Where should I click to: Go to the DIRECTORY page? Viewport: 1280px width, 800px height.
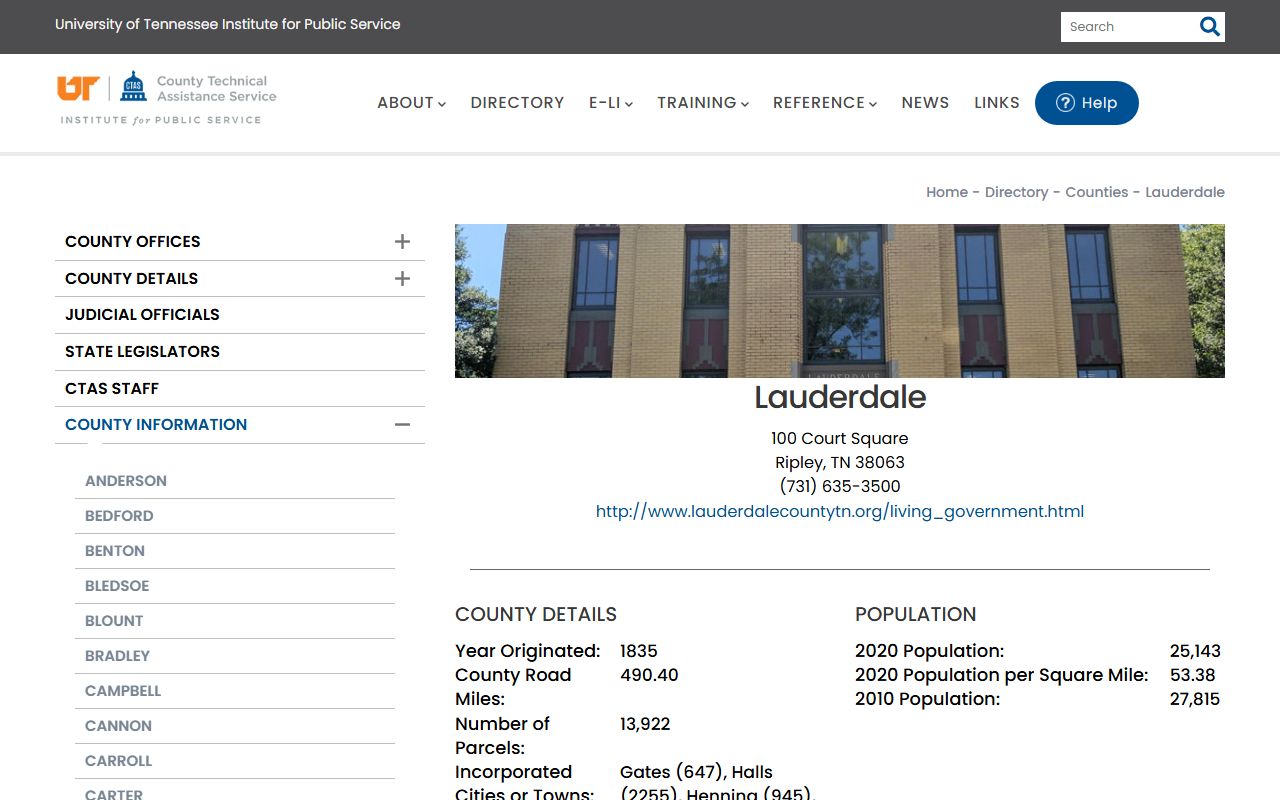[x=517, y=103]
